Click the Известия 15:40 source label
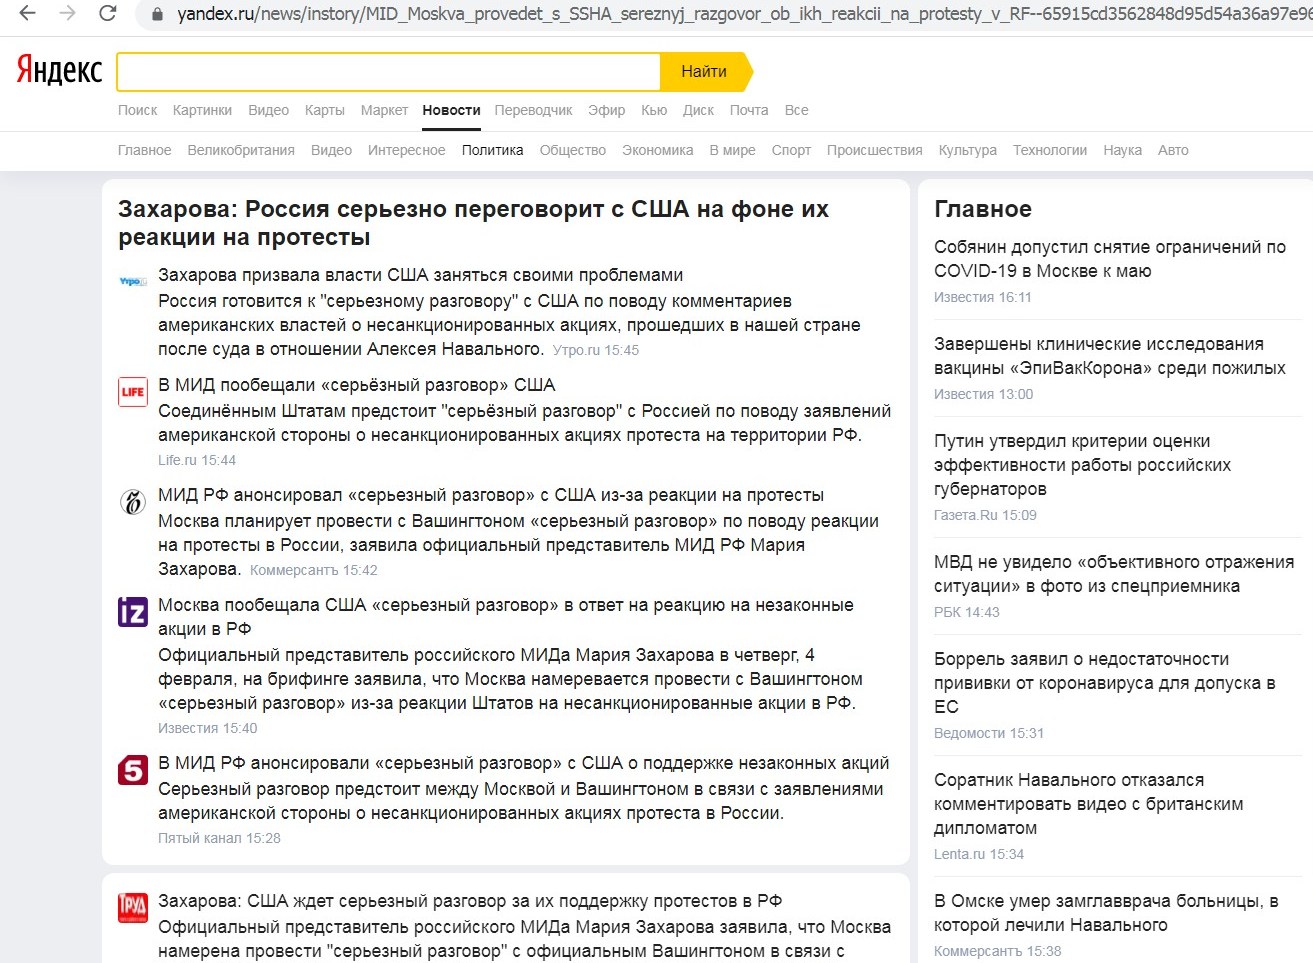The width and height of the screenshot is (1313, 963). (x=208, y=728)
